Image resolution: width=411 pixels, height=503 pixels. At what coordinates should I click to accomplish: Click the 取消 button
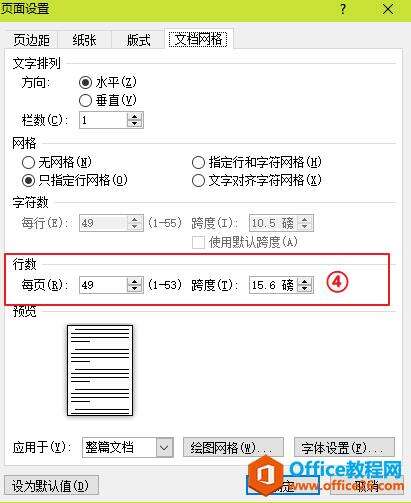coord(366,485)
